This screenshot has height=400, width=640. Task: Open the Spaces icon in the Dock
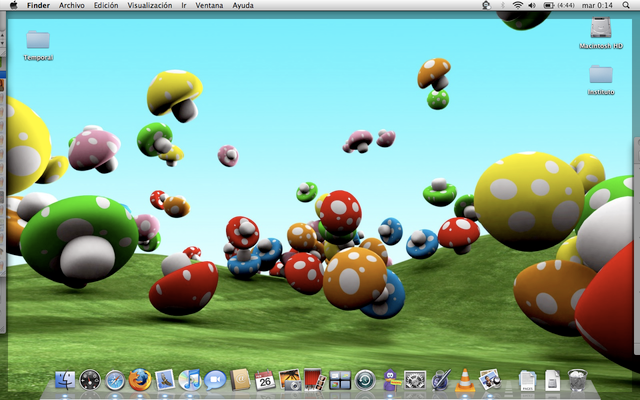(x=340, y=380)
